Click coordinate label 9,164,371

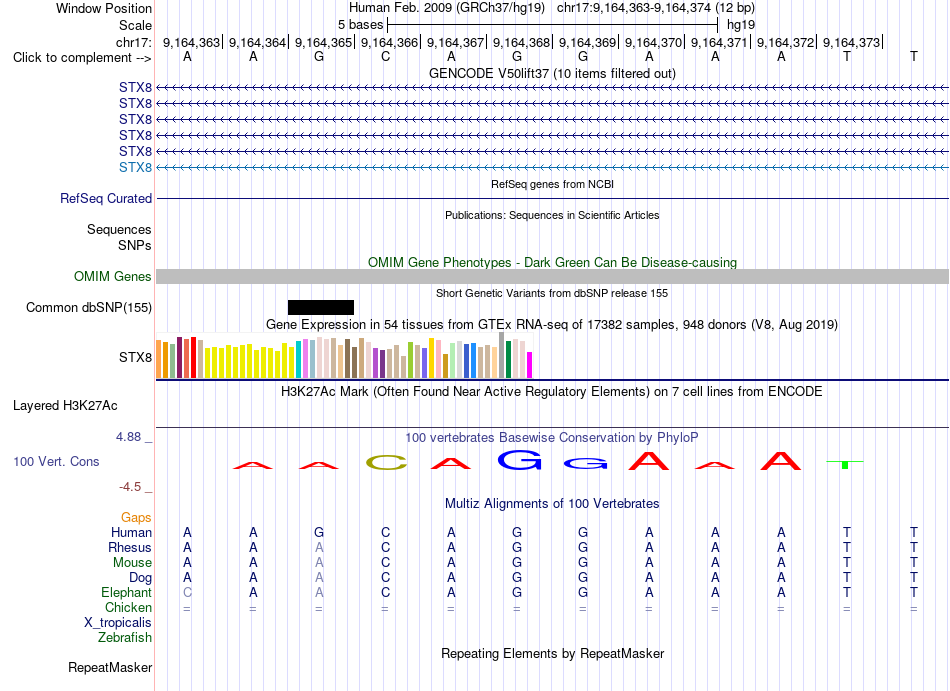[719, 42]
